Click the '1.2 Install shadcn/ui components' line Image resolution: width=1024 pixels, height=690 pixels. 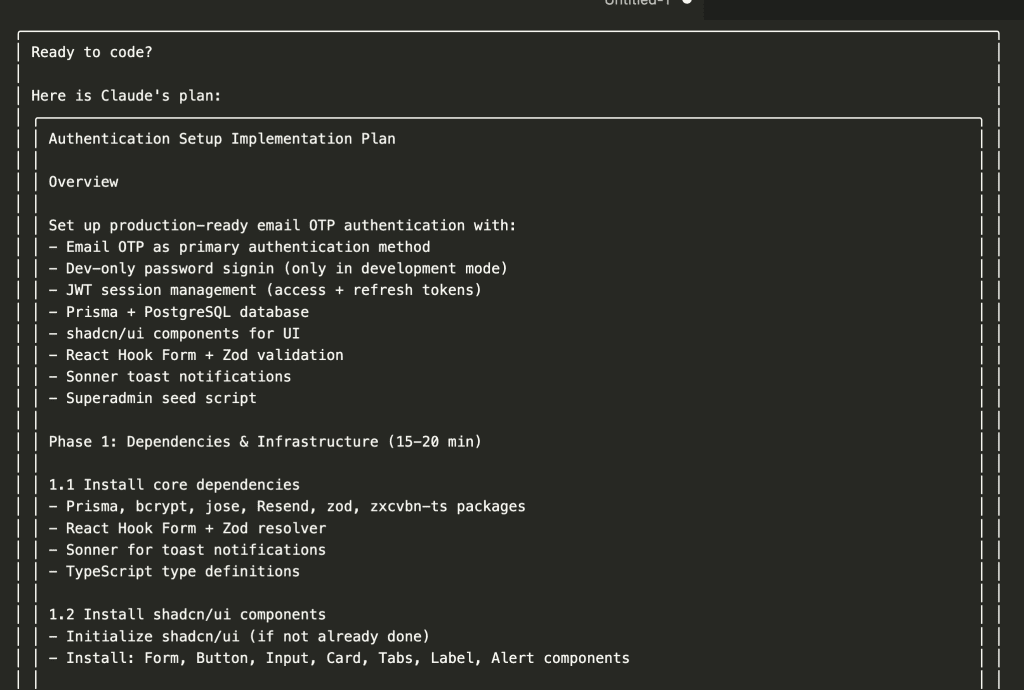pos(187,615)
